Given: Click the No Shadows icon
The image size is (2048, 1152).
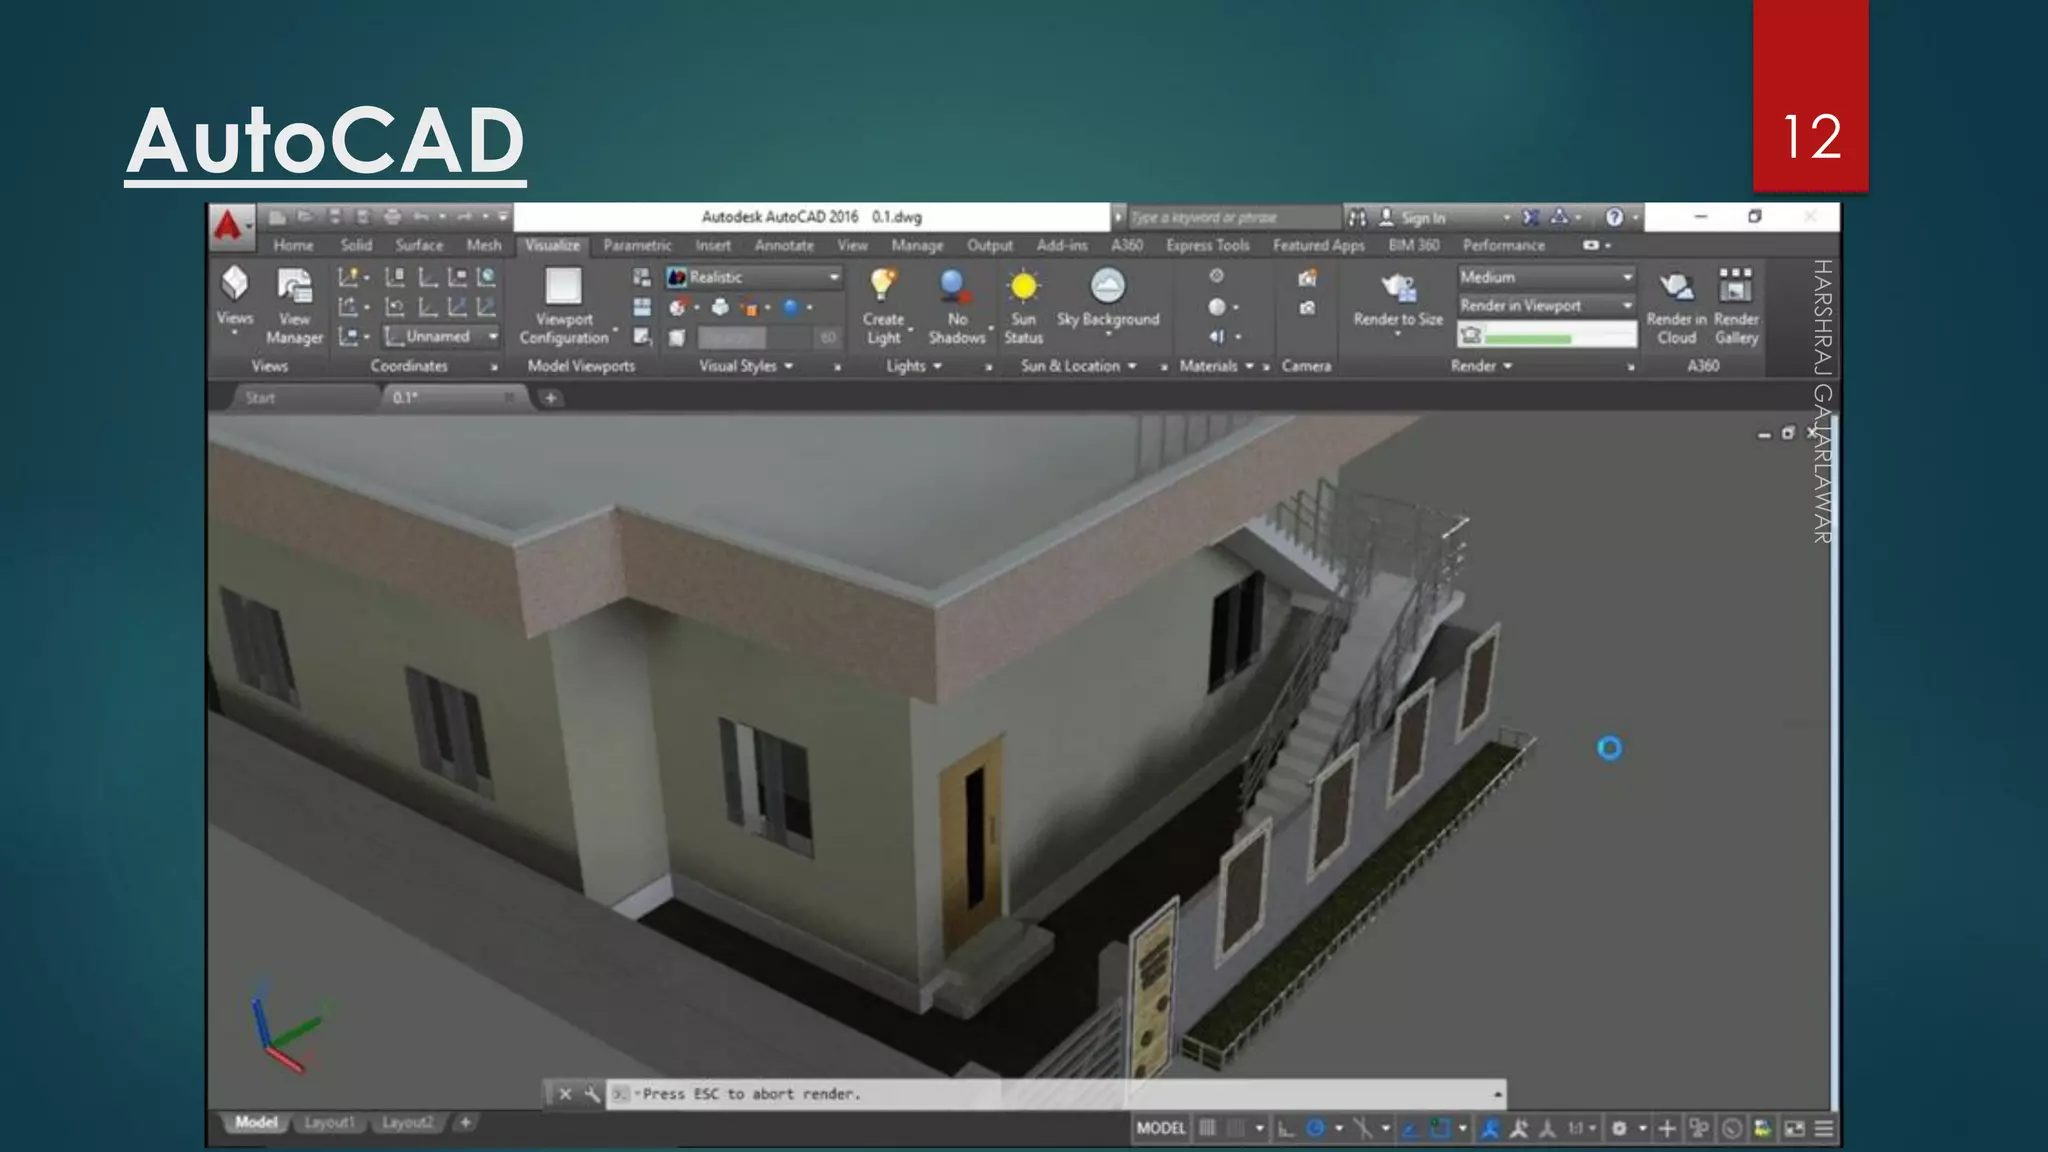Looking at the screenshot, I should tap(954, 287).
